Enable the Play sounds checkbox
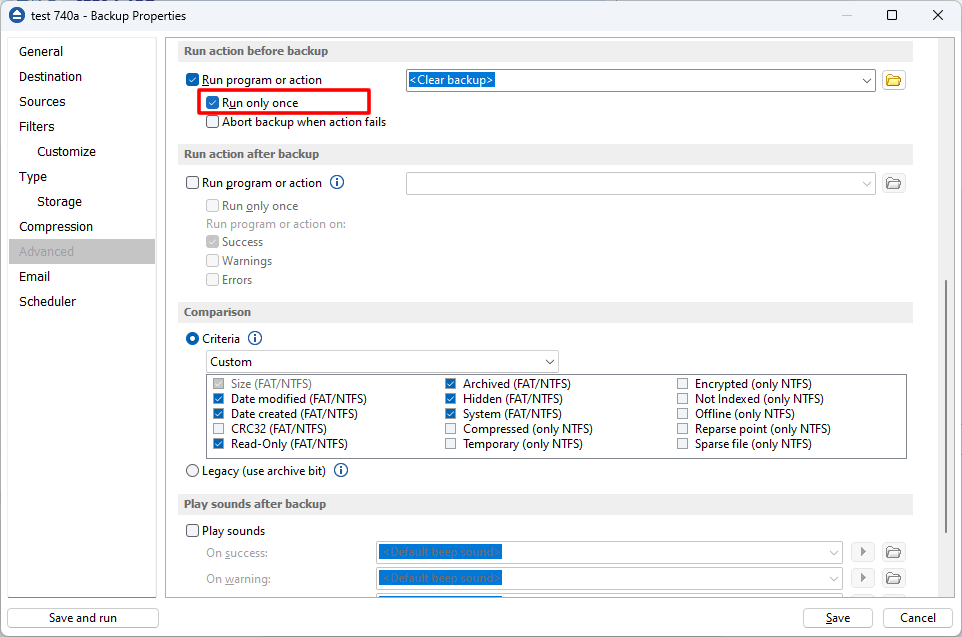962x637 pixels. pyautogui.click(x=193, y=531)
